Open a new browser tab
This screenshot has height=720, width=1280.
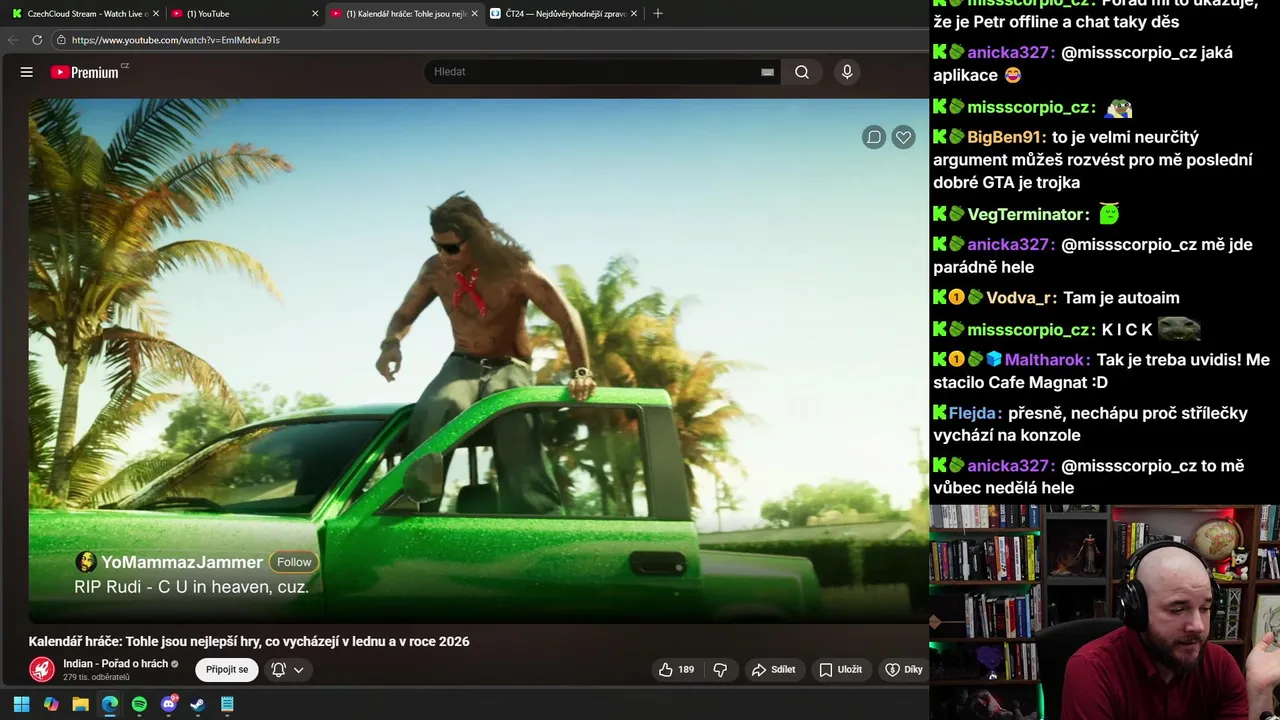(x=657, y=14)
